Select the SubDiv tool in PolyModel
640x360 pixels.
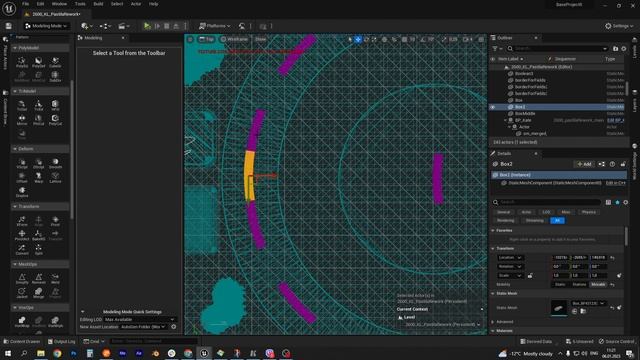coord(55,76)
